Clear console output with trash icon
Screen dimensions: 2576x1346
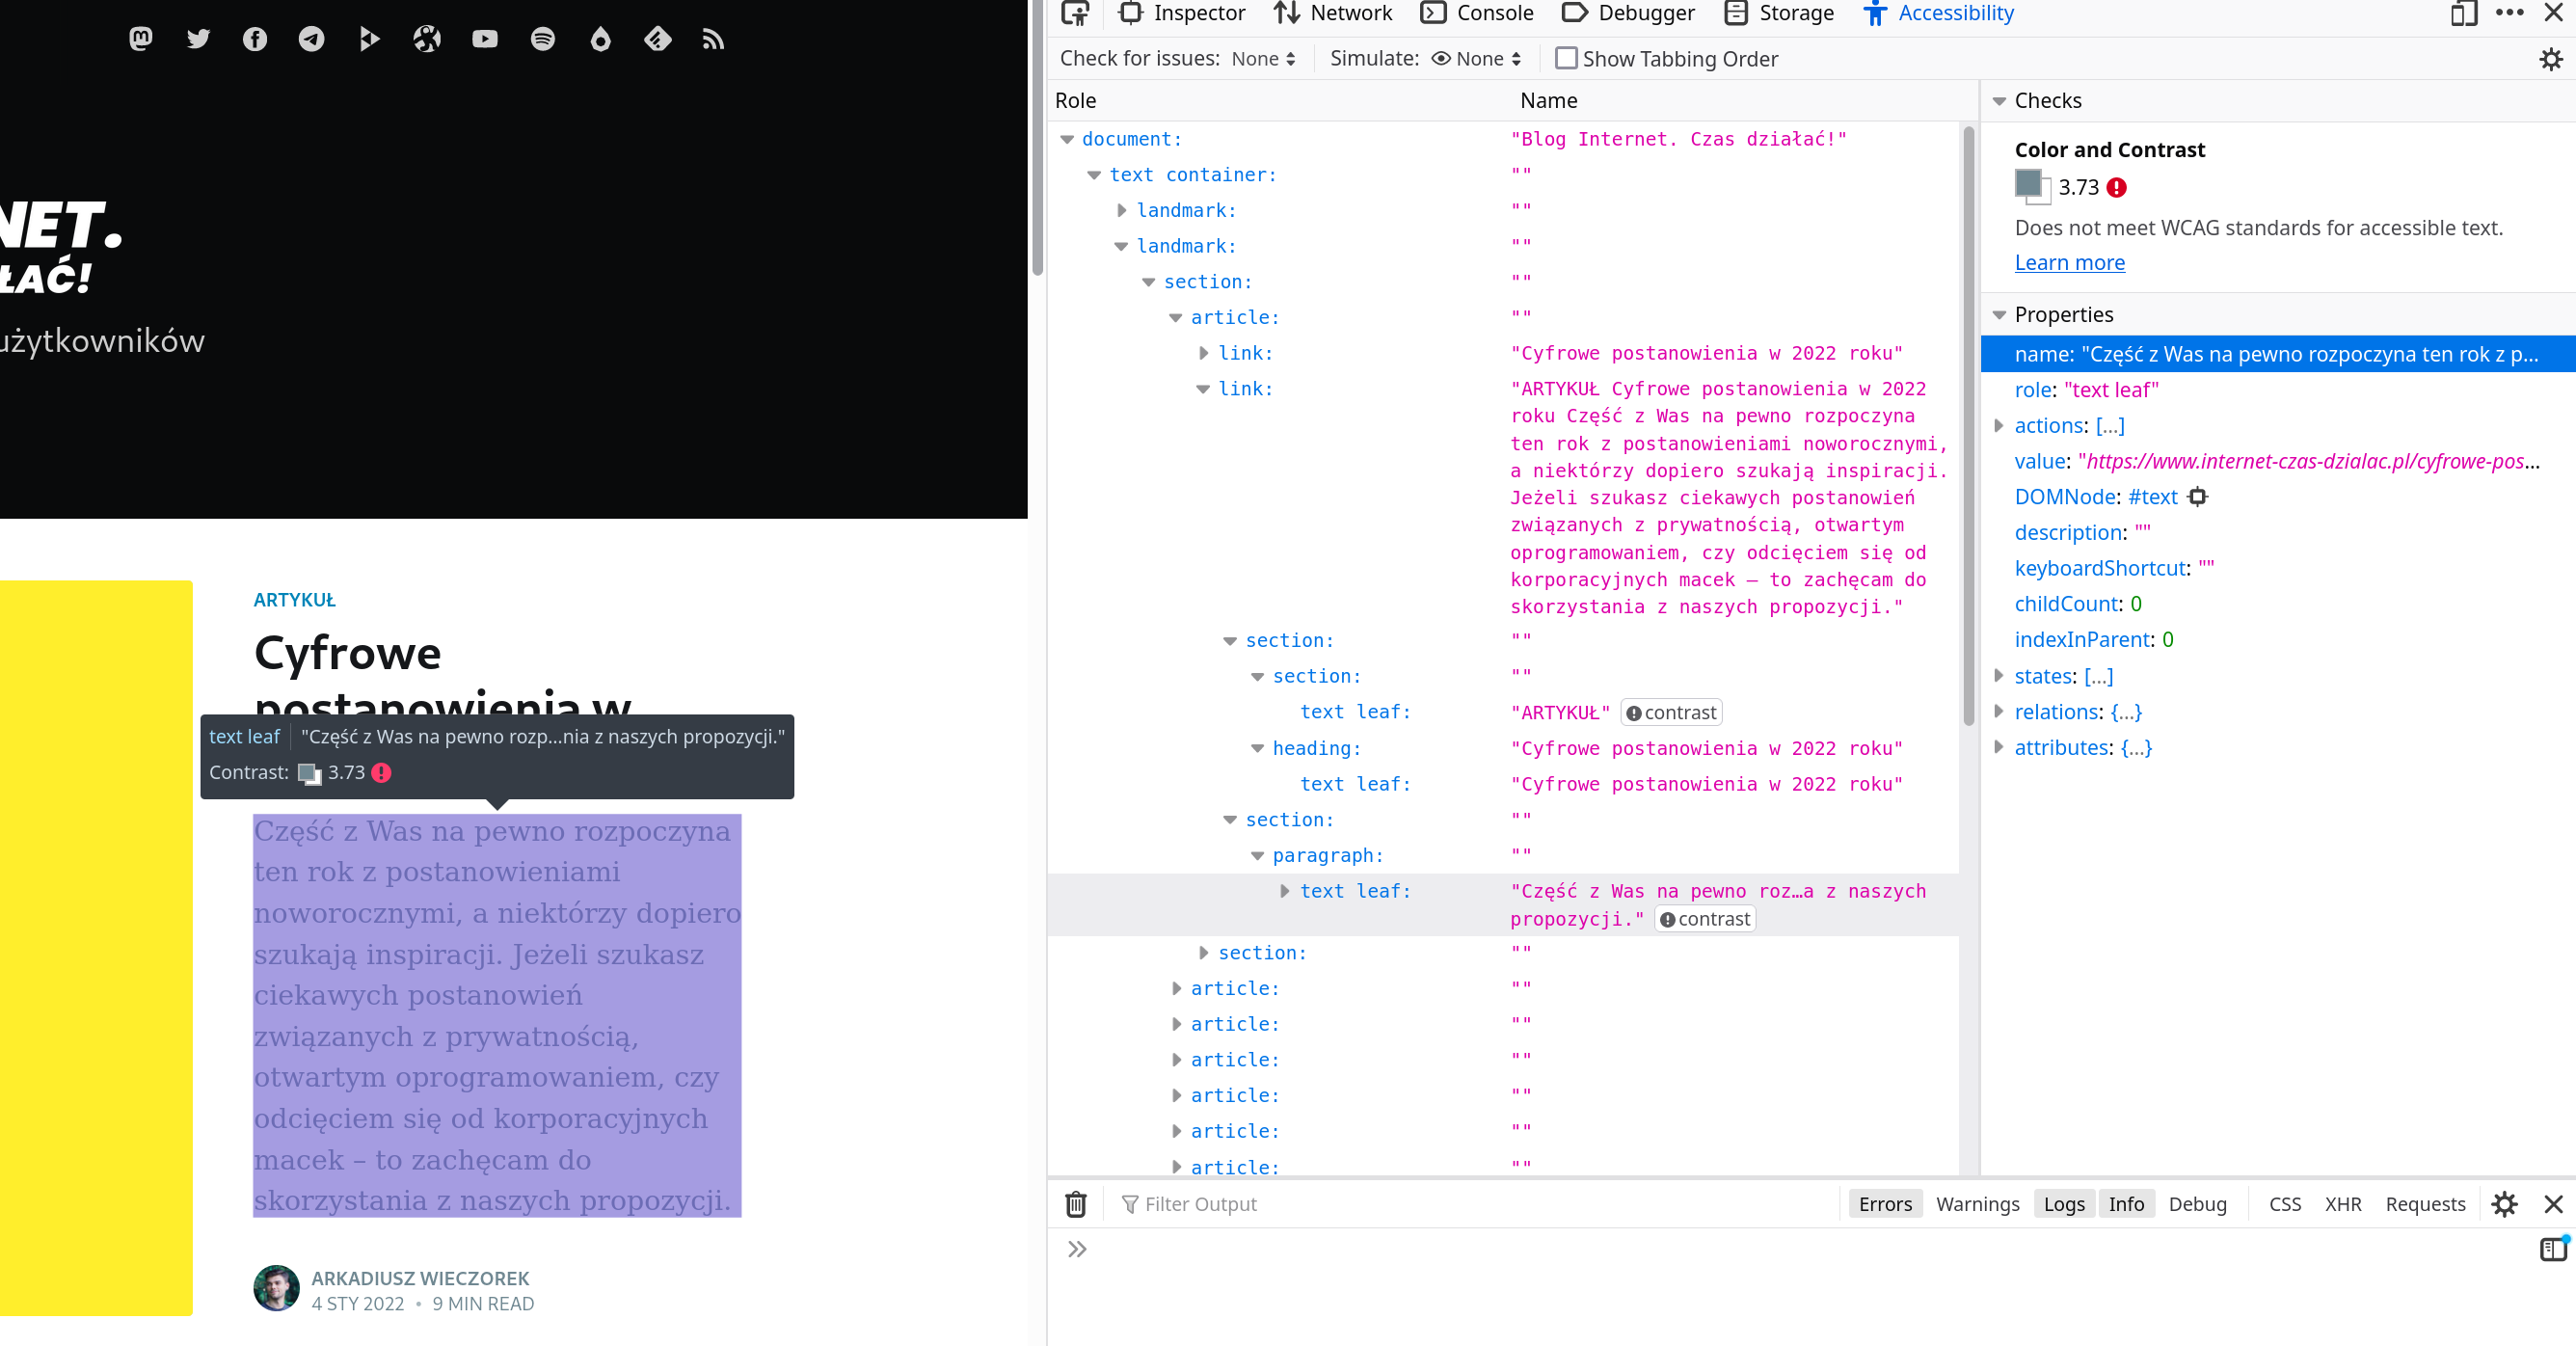(1075, 1204)
